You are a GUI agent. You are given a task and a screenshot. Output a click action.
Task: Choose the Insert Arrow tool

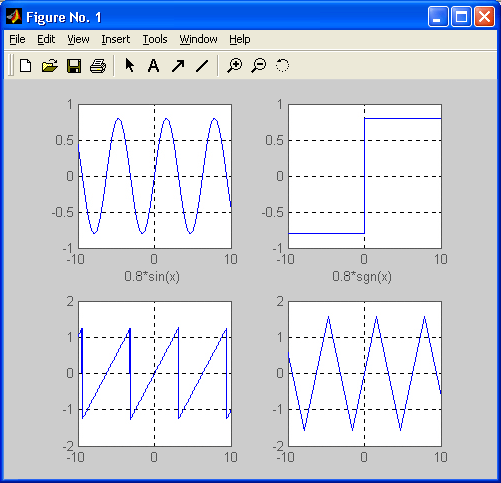pos(178,65)
